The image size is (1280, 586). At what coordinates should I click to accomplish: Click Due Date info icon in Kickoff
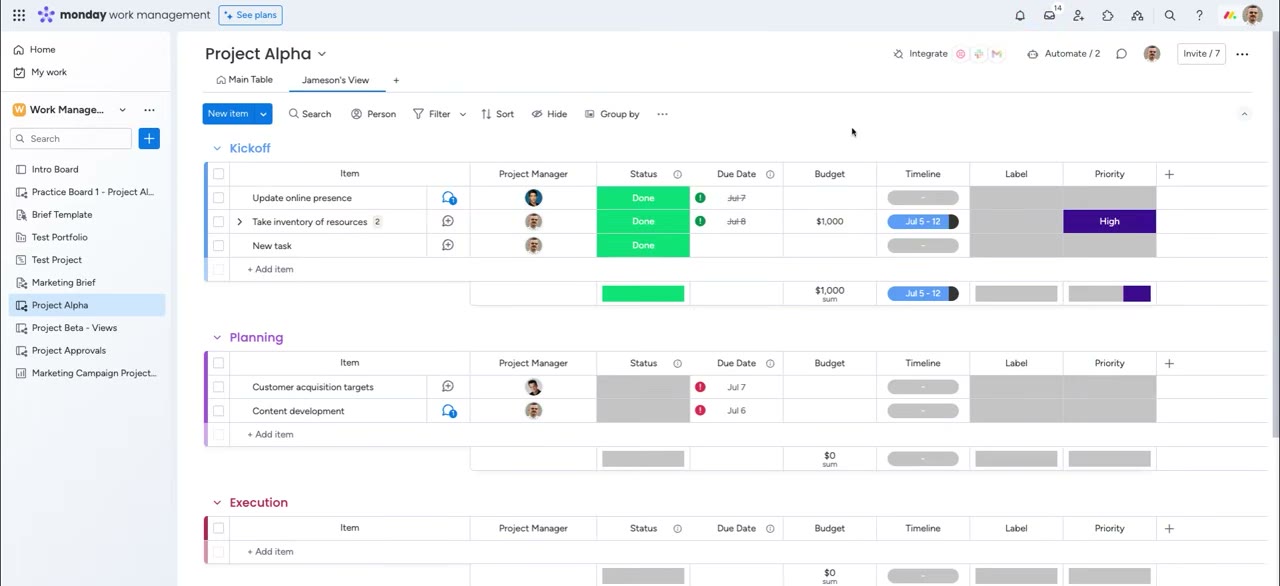pyautogui.click(x=770, y=174)
